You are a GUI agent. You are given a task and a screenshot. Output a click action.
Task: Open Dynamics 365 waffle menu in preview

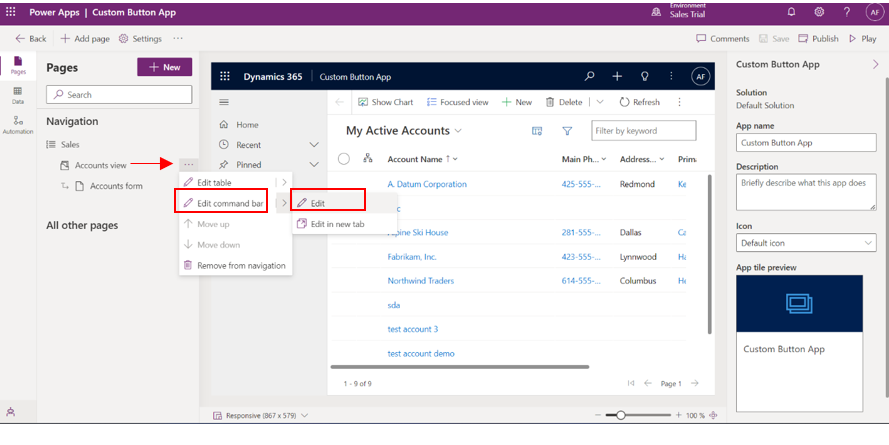(225, 77)
